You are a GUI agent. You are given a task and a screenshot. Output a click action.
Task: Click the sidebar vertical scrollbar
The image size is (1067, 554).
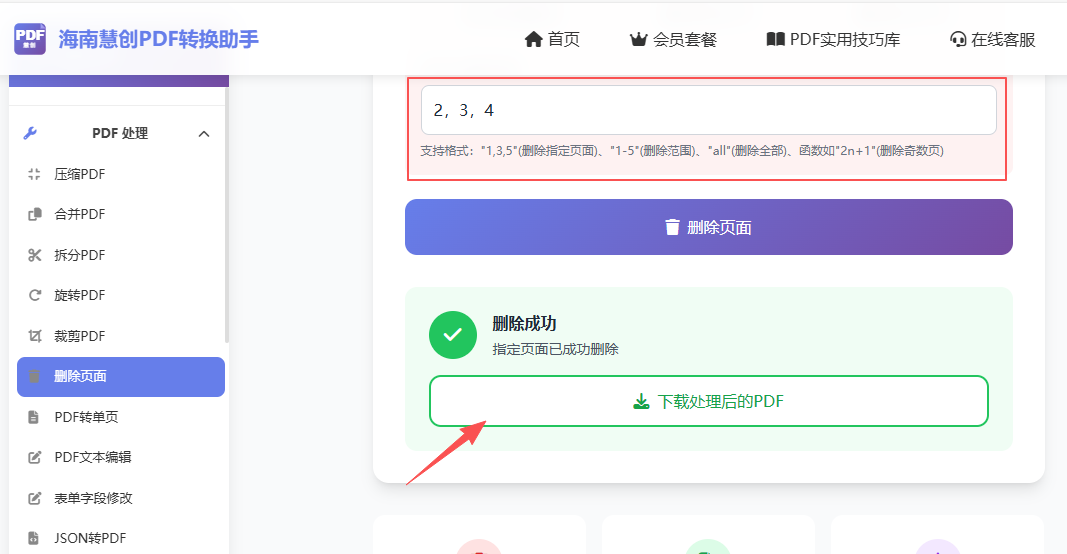[227, 215]
